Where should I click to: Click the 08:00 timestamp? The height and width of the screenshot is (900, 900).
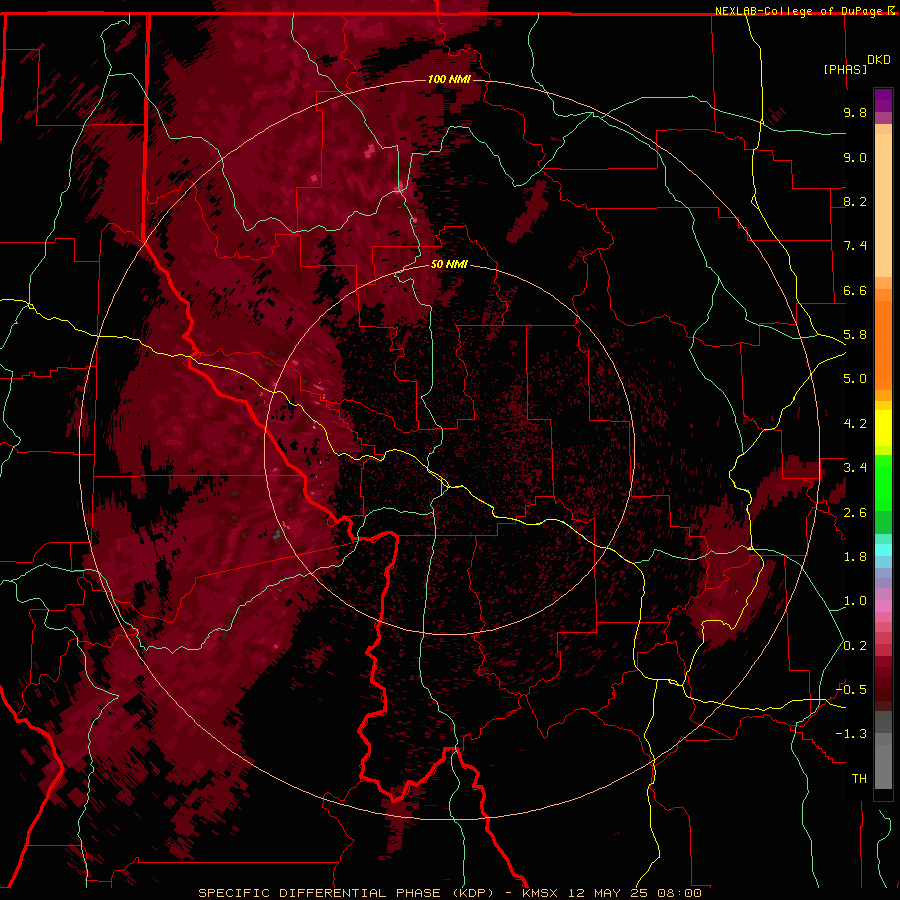tap(680, 893)
